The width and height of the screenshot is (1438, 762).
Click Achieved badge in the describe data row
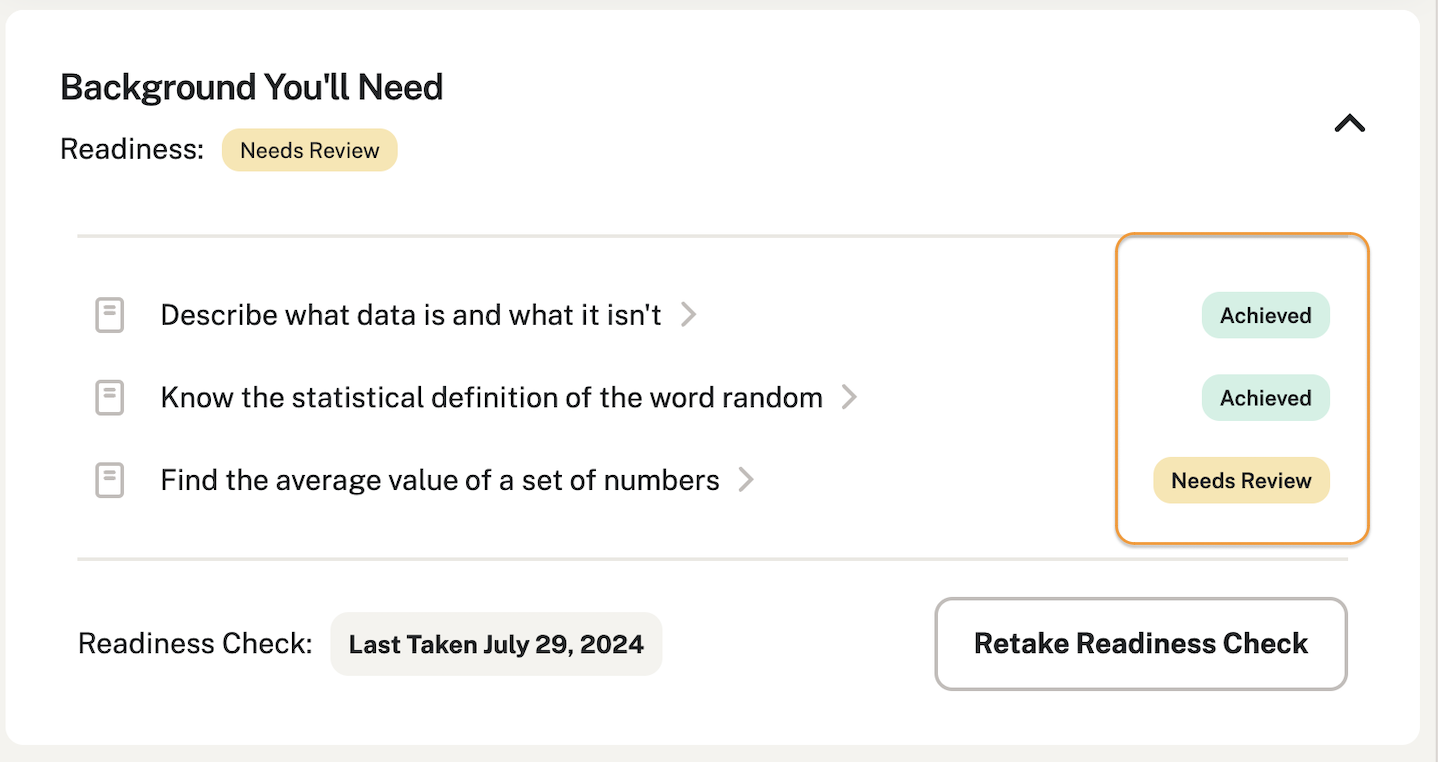click(1265, 315)
